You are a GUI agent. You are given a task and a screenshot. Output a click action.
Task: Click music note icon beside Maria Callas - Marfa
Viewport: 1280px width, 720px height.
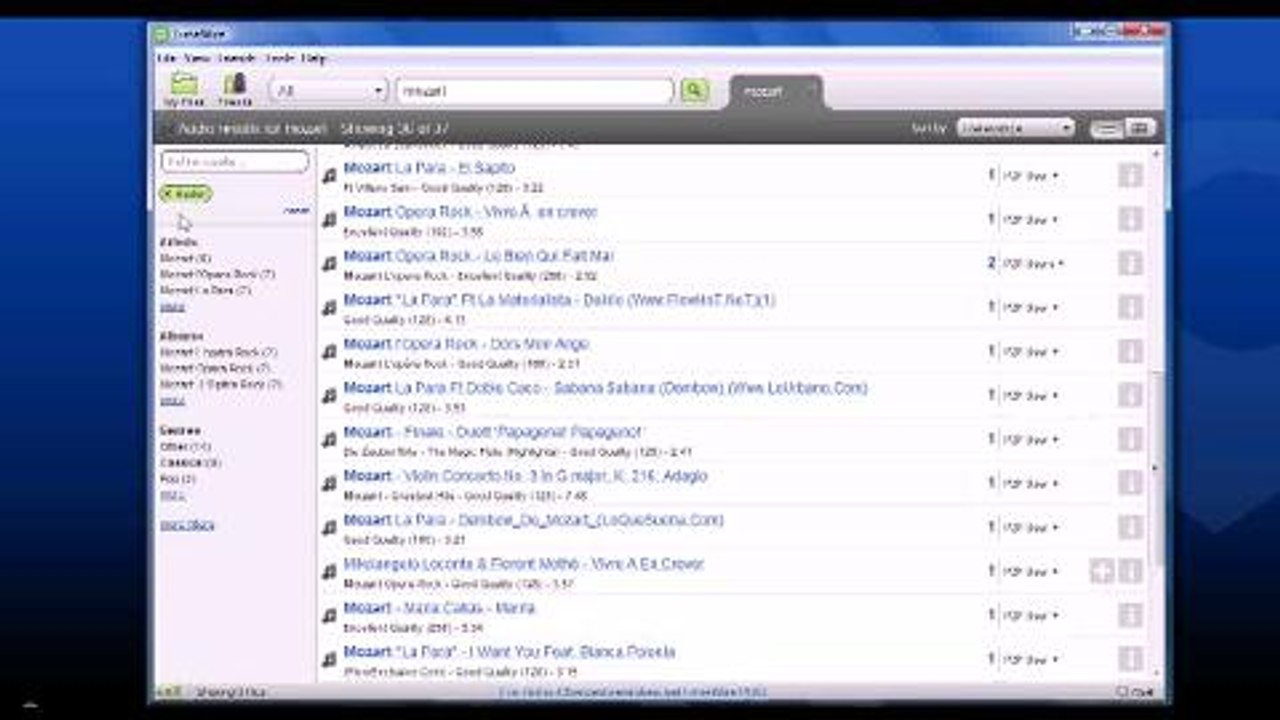click(x=329, y=616)
